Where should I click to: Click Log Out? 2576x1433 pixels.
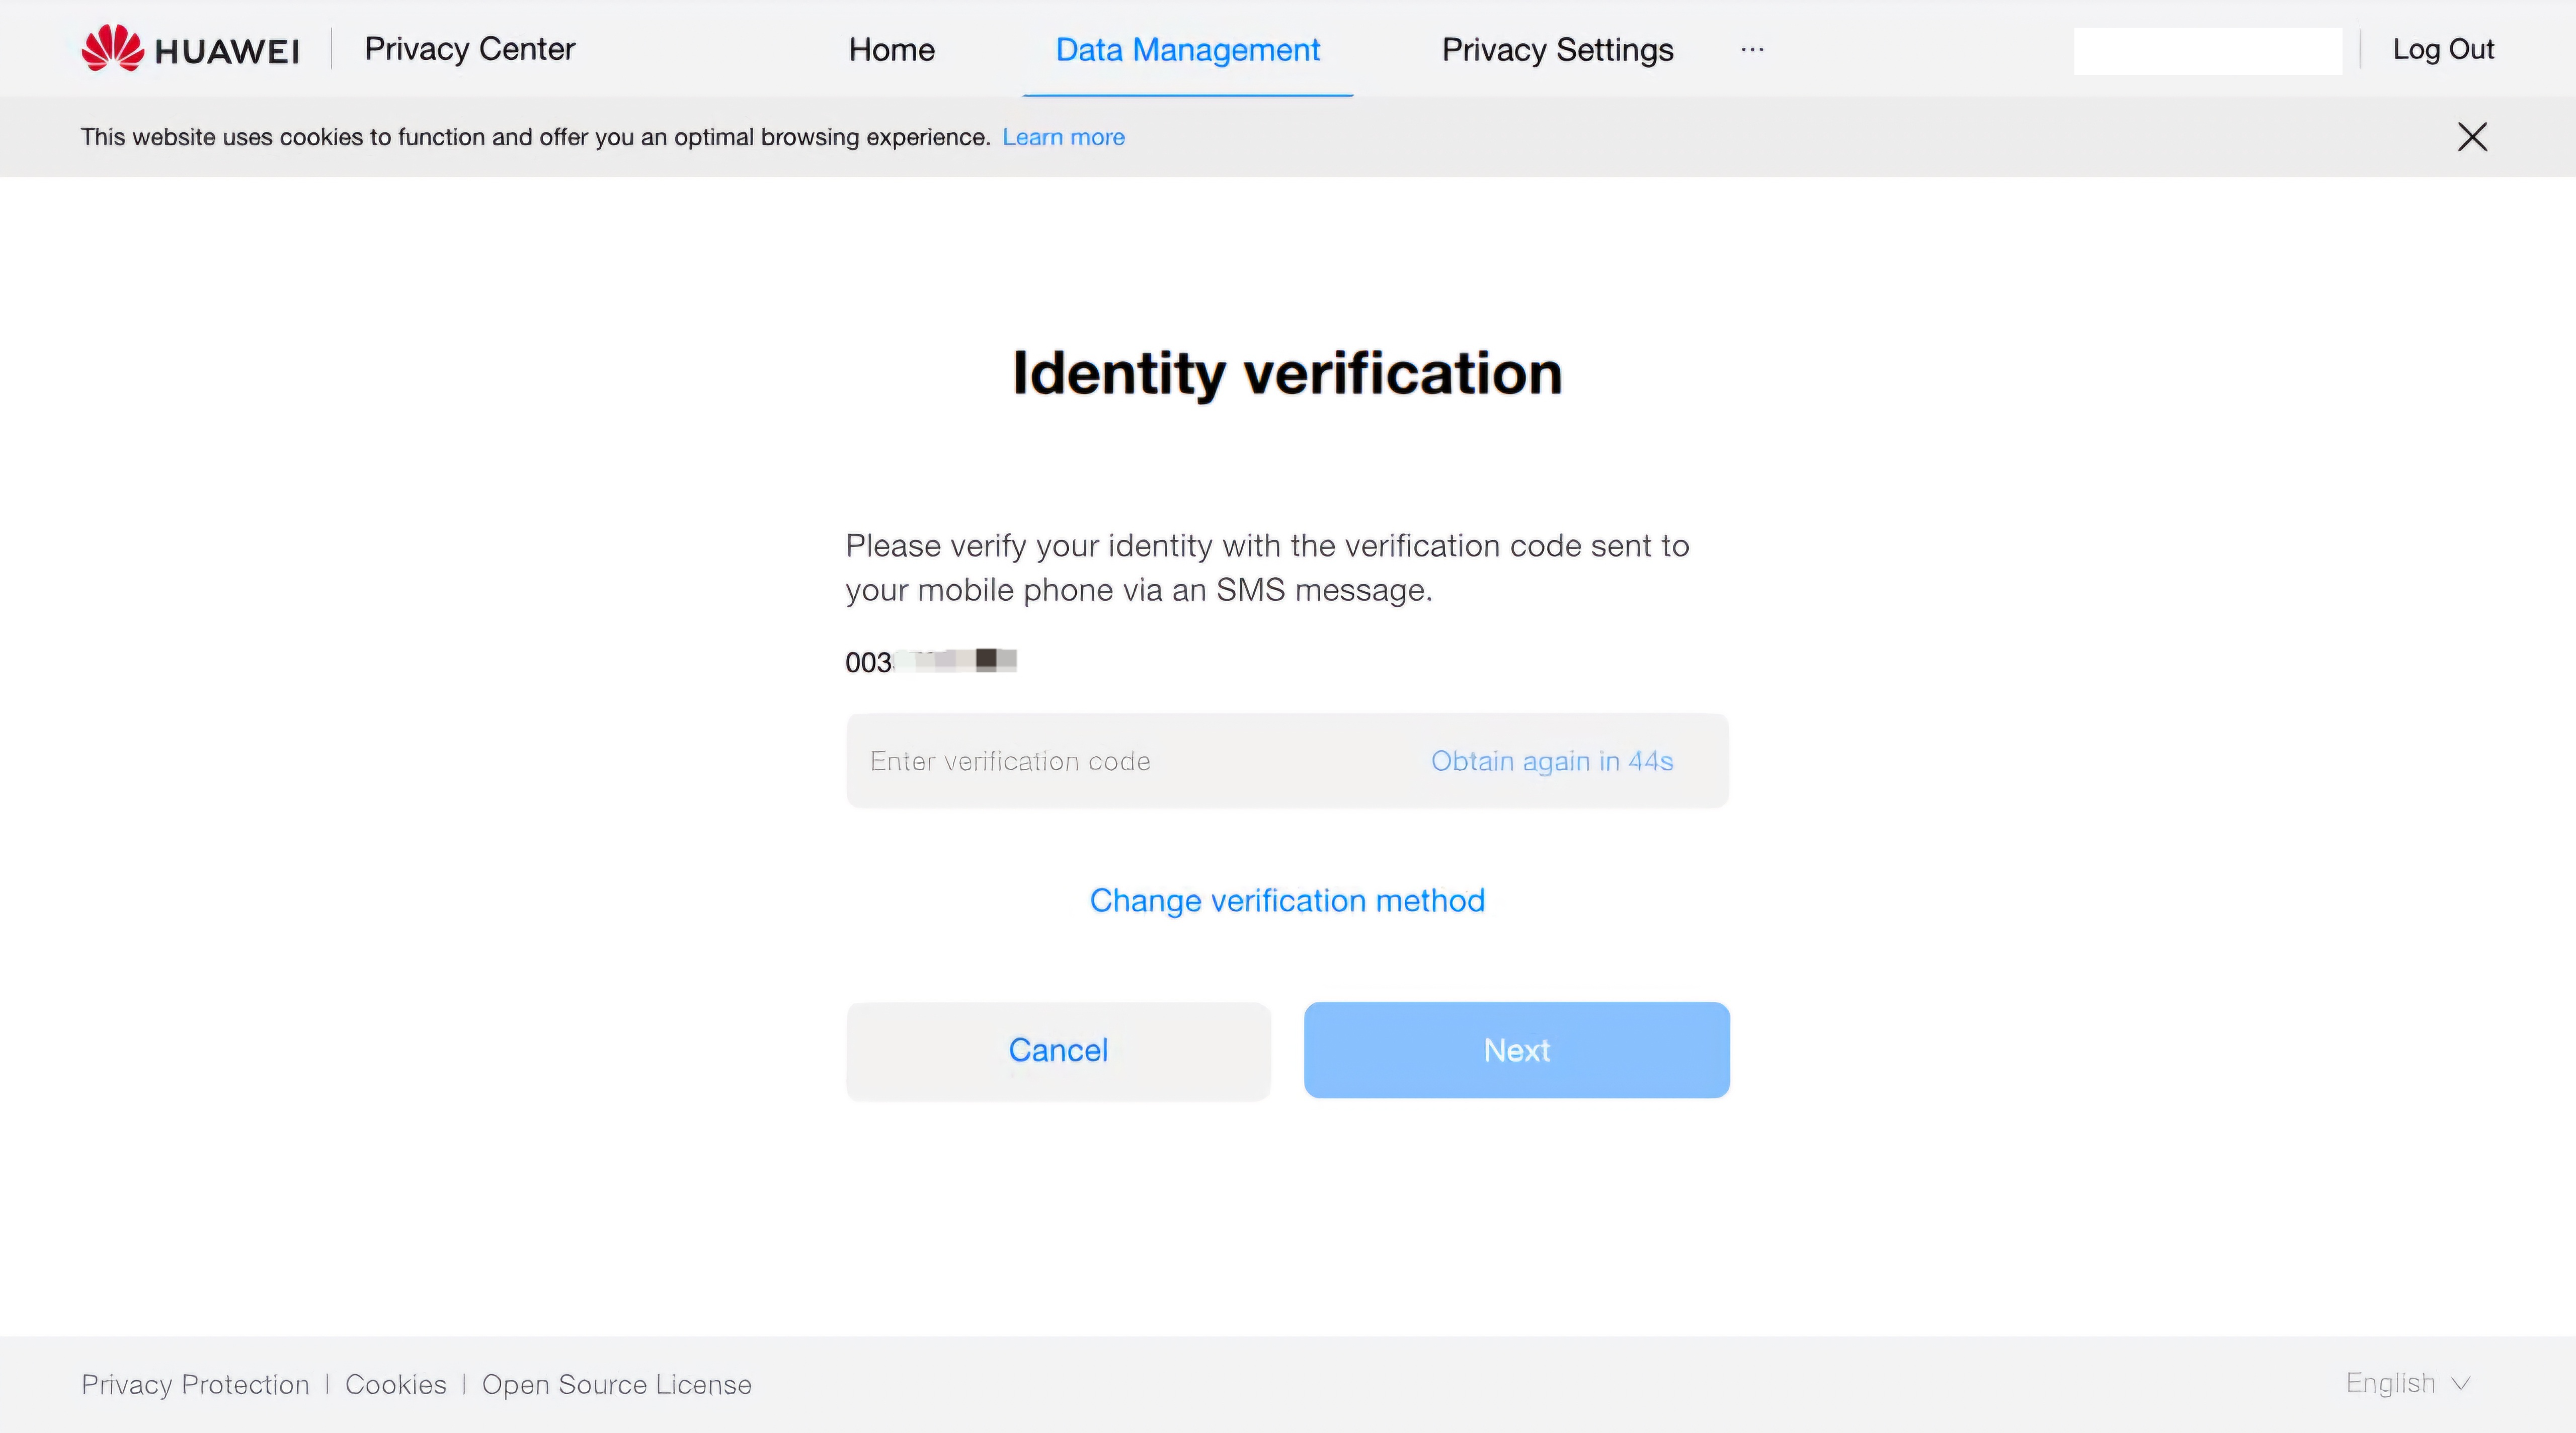tap(2443, 49)
